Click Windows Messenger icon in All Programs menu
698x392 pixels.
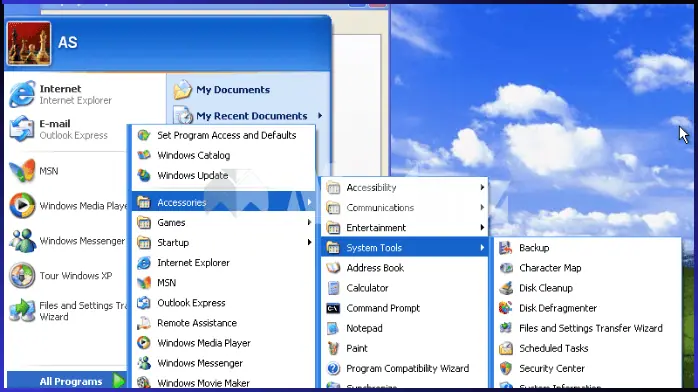[144, 363]
